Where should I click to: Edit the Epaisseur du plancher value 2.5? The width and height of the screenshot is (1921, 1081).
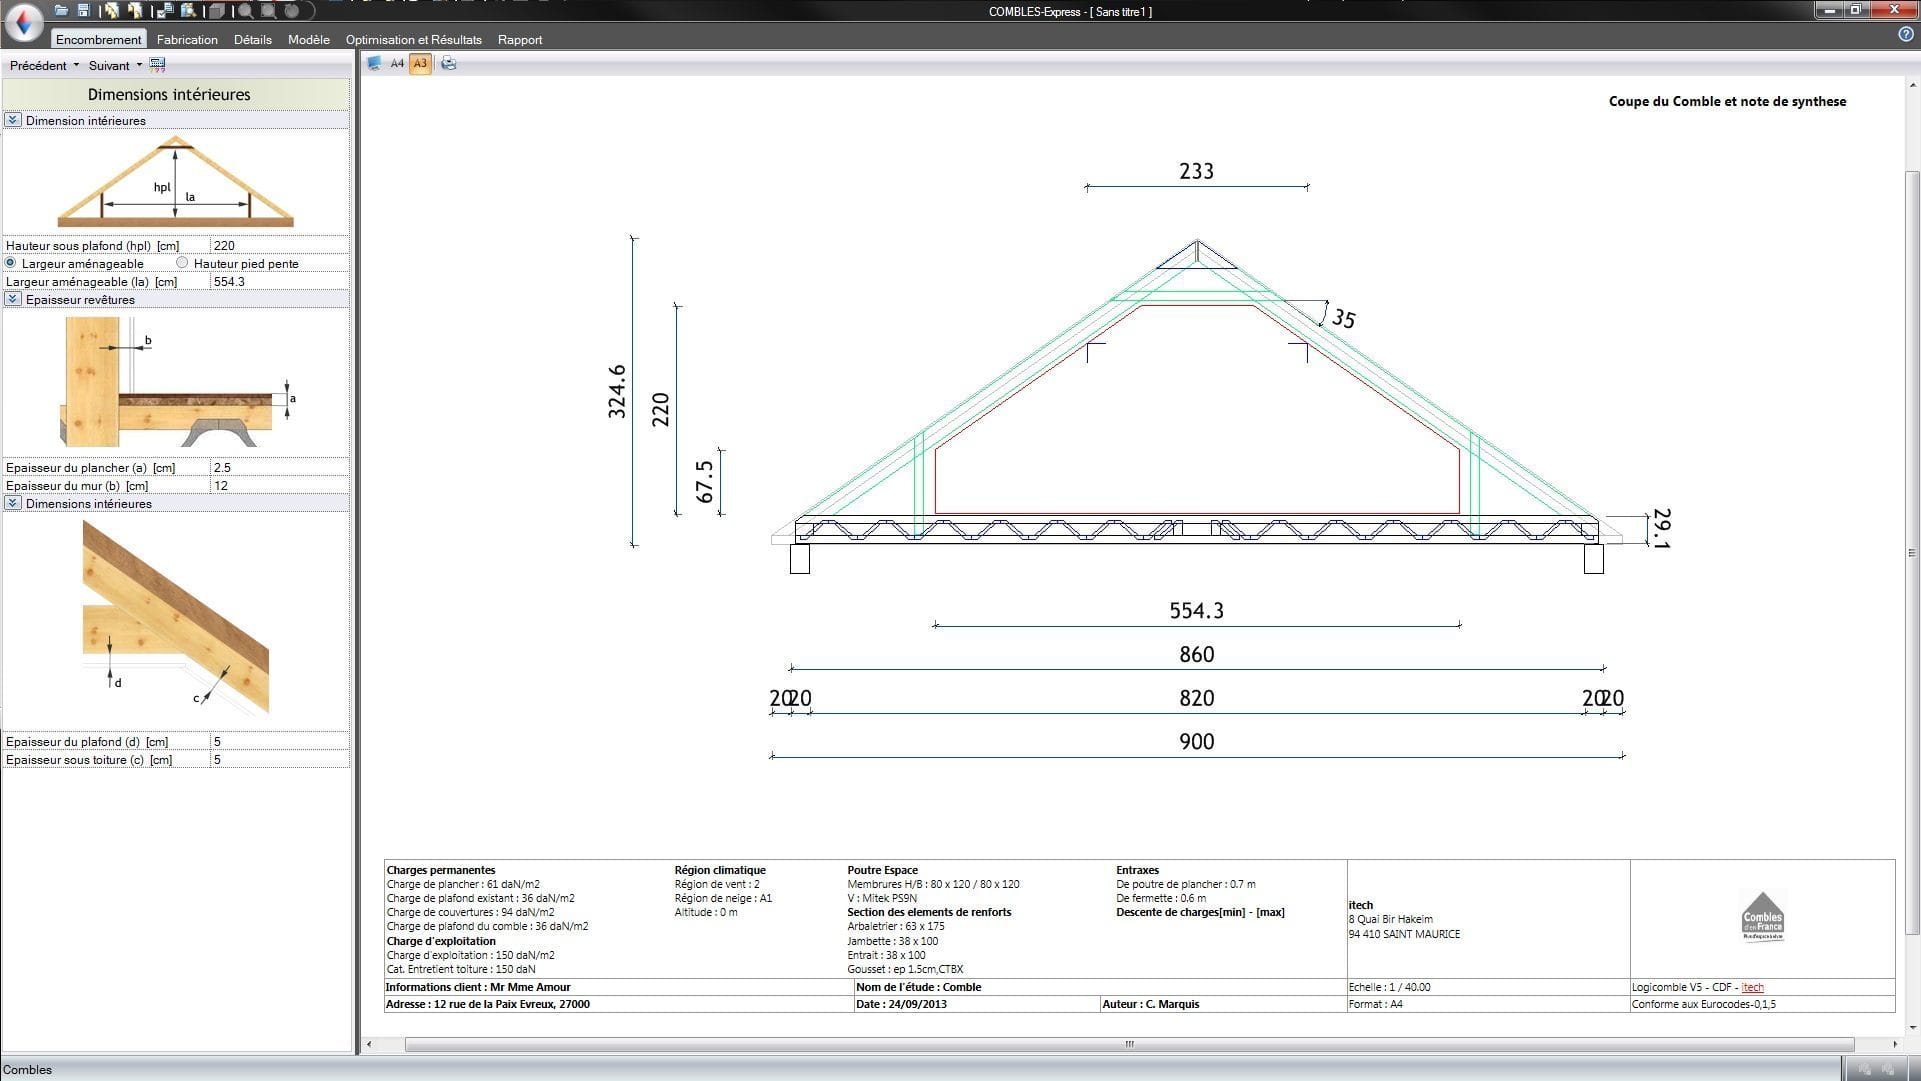pos(279,467)
